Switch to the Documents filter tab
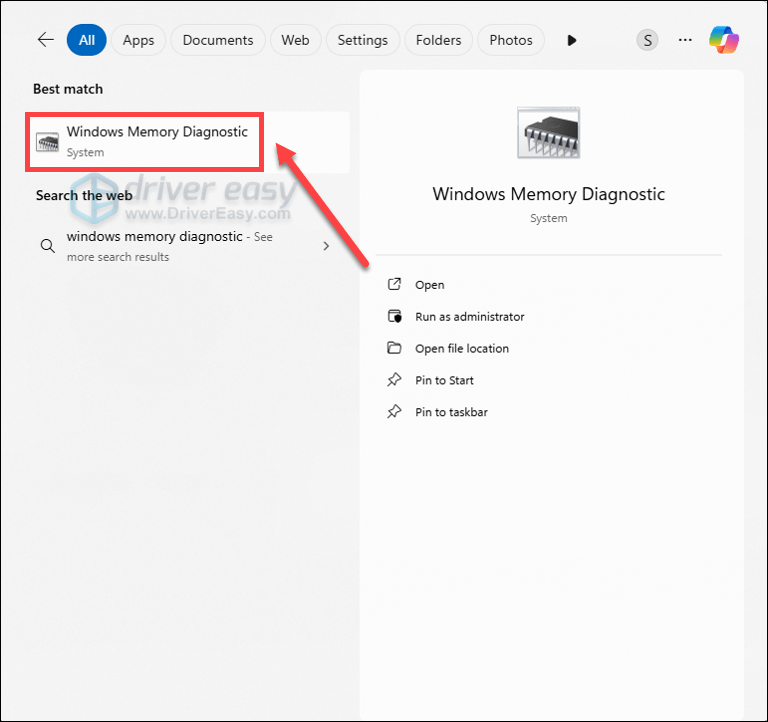This screenshot has width=768, height=722. coord(218,40)
